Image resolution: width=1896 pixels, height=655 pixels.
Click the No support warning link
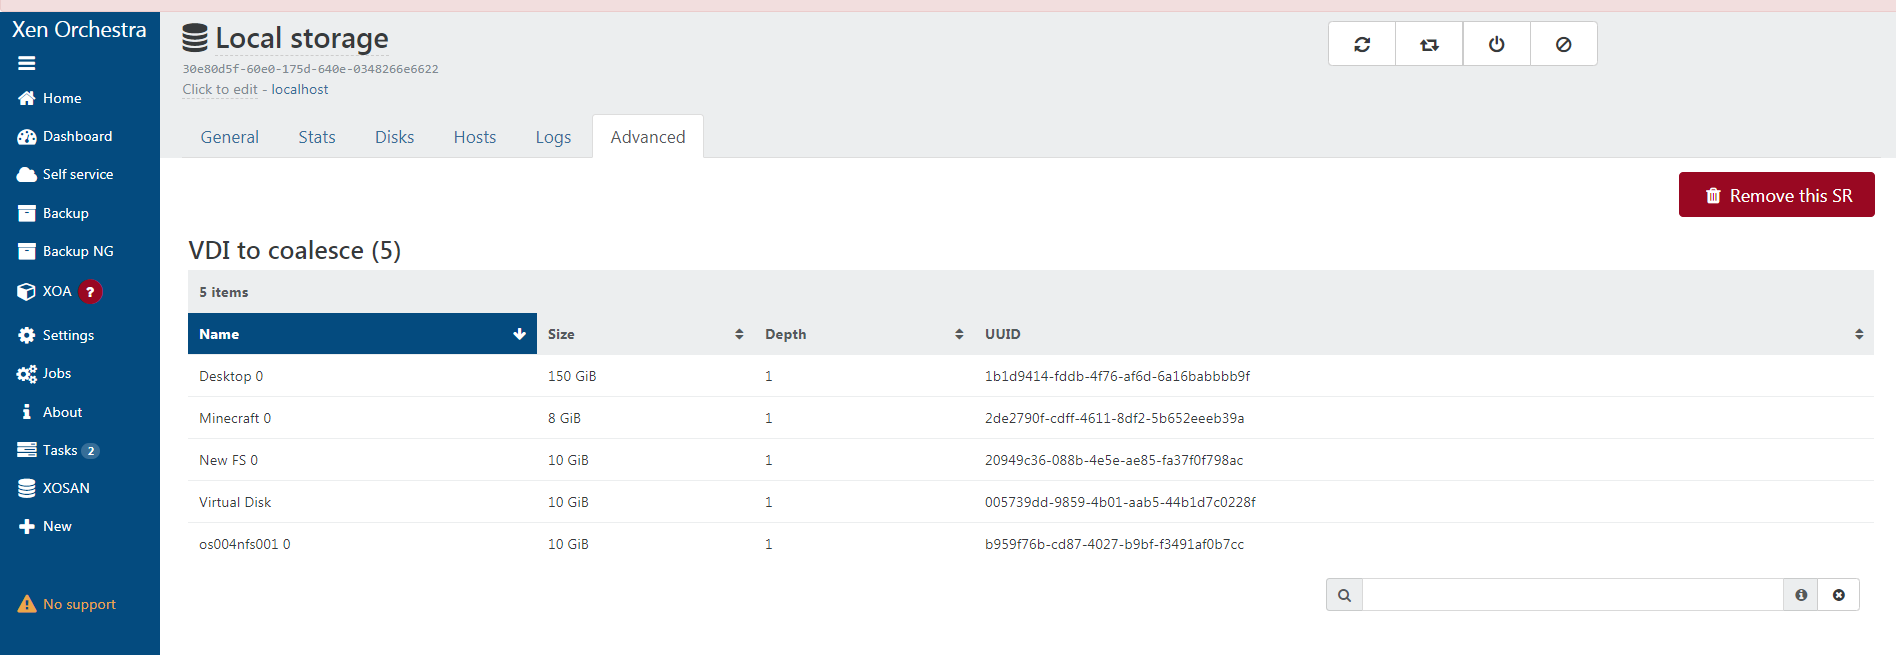point(67,604)
